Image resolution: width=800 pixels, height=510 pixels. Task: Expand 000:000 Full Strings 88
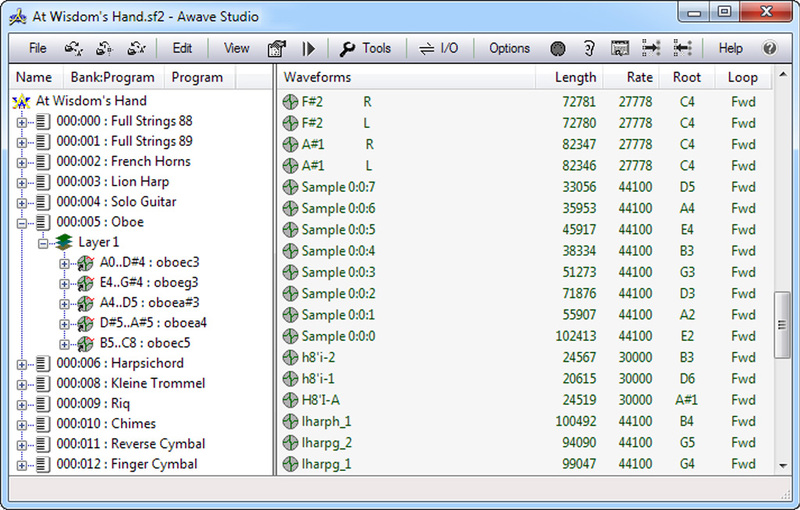(x=21, y=122)
